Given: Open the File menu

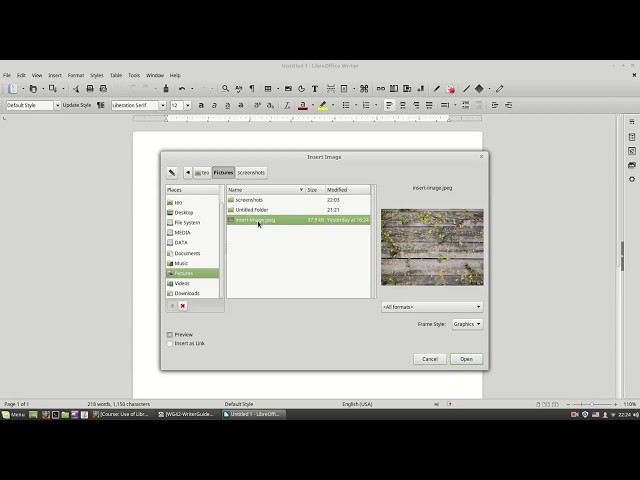Looking at the screenshot, I should pyautogui.click(x=7, y=76).
